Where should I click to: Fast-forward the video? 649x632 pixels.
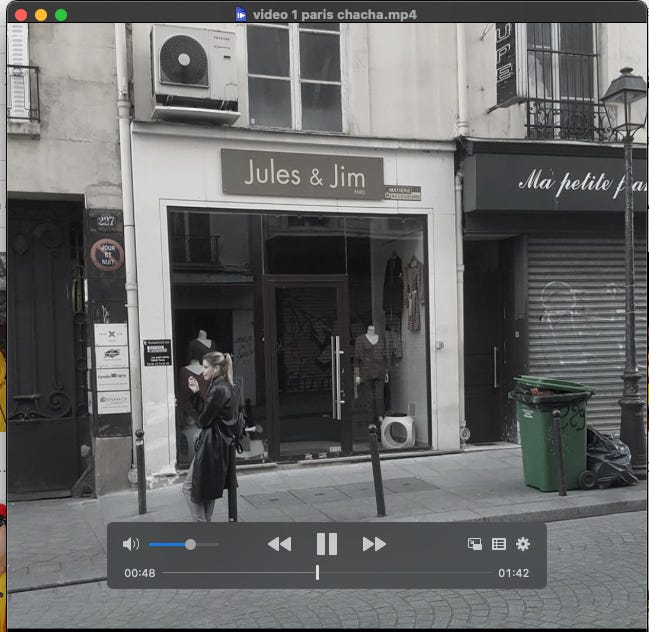[374, 544]
